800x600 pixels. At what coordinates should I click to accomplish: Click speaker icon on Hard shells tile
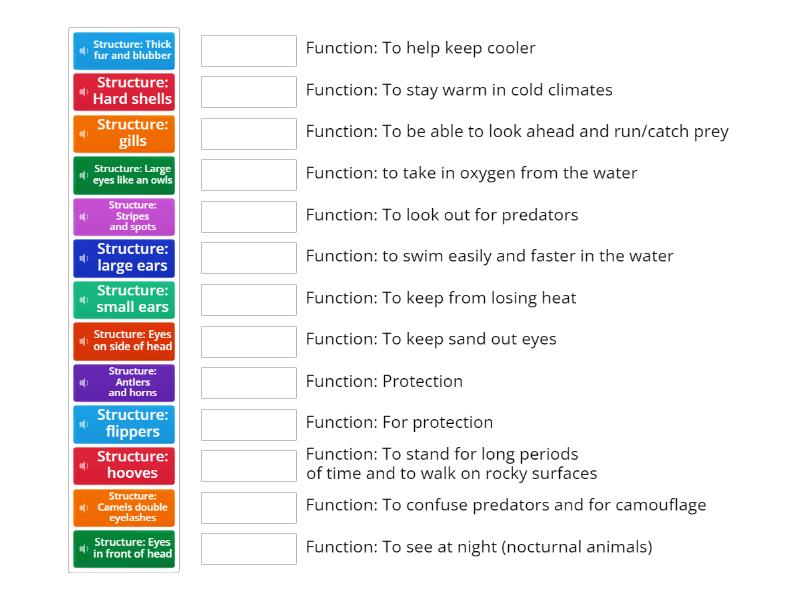point(84,92)
